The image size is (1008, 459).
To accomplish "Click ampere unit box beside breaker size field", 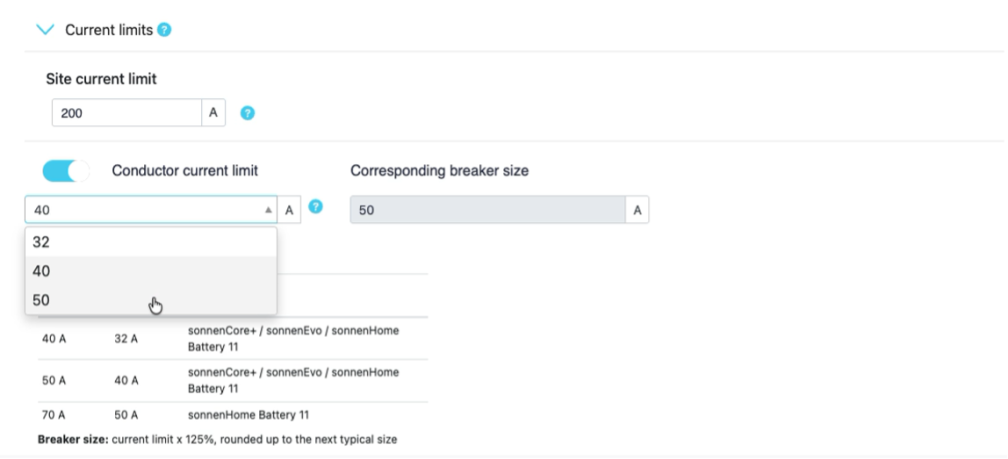I will tap(637, 210).
